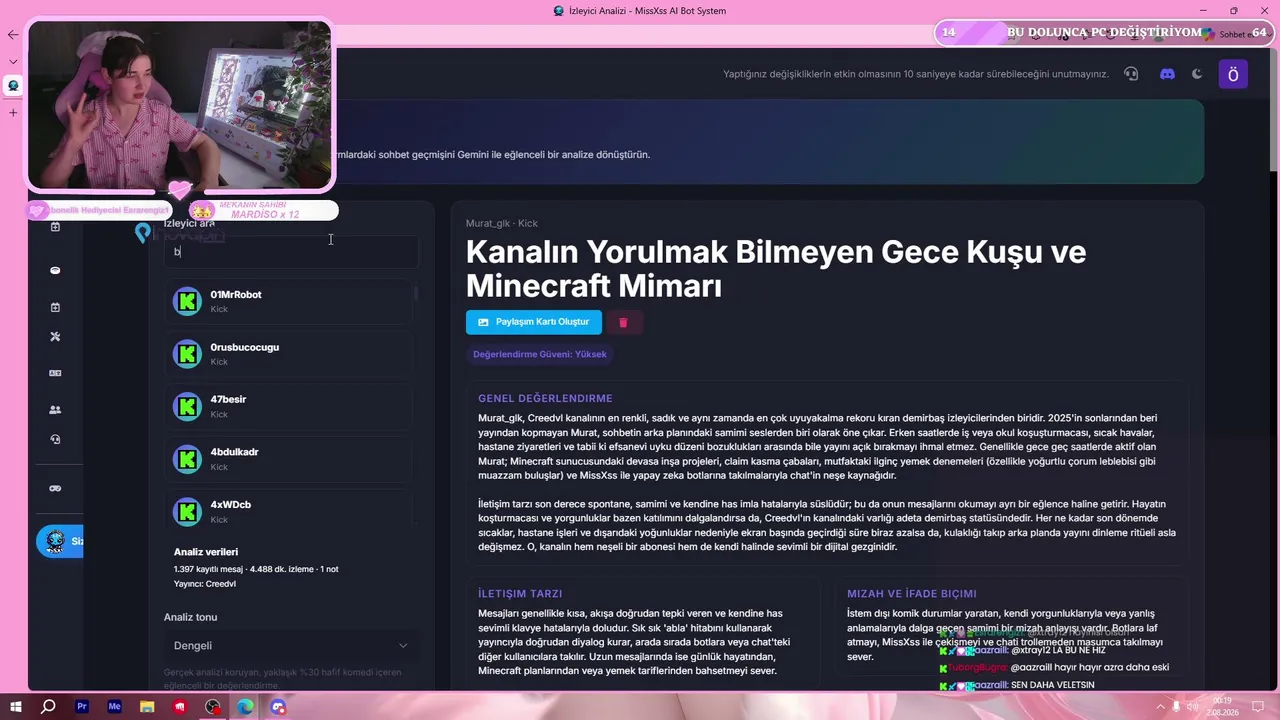Open the headset support icon in sidebar

pos(55,439)
